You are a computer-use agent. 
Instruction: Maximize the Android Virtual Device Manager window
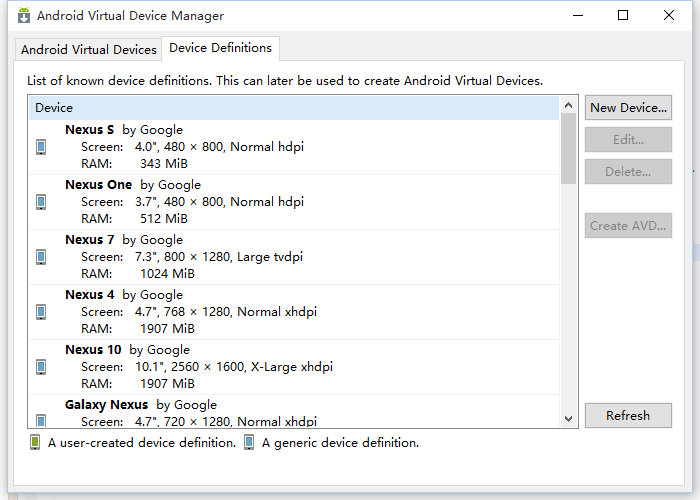(x=623, y=15)
